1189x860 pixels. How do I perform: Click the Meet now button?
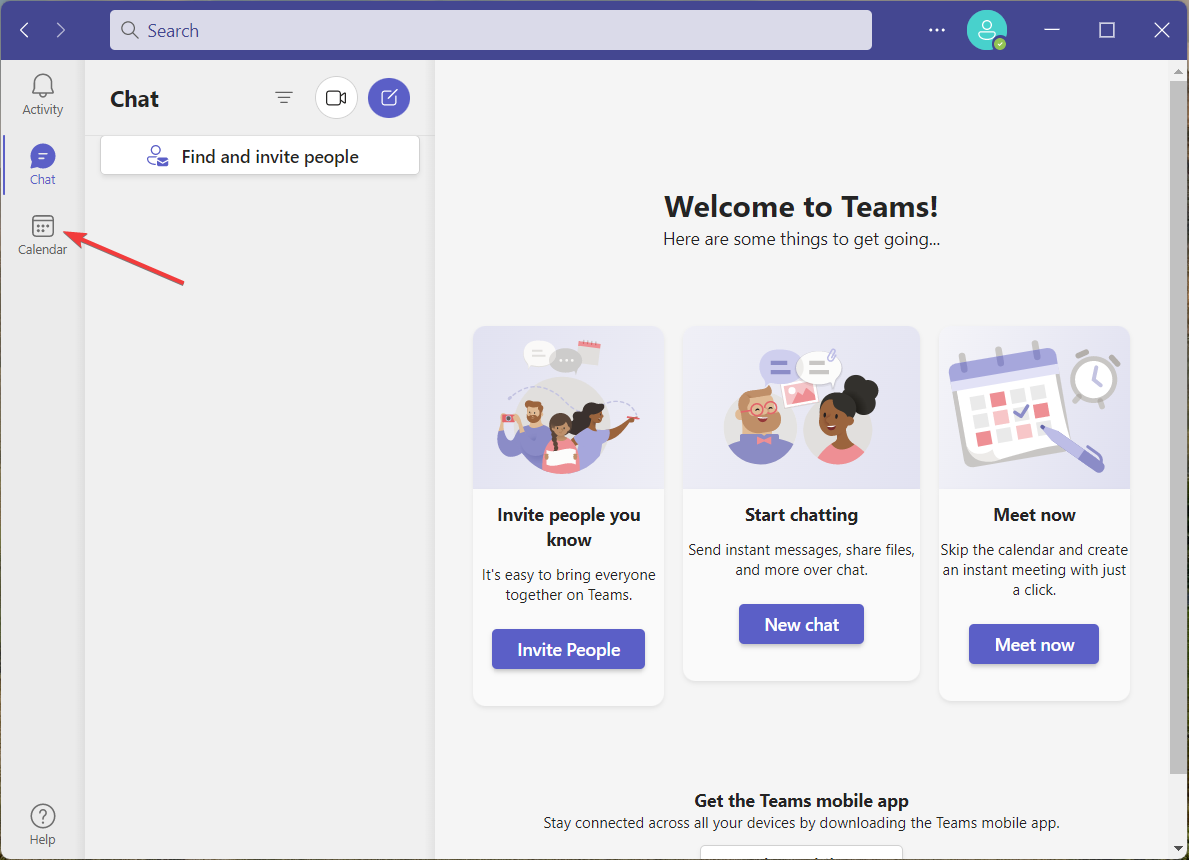coord(1034,645)
